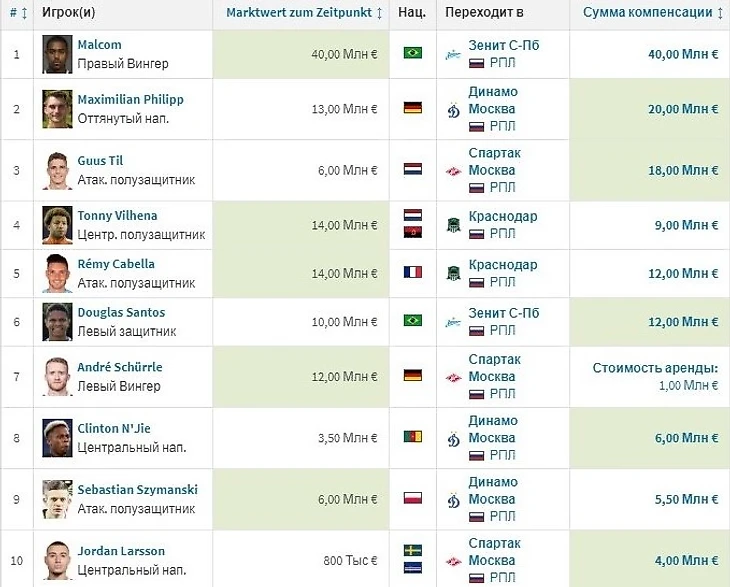Open Jordan Larsson's player page
730x587 pixels.
121,551
